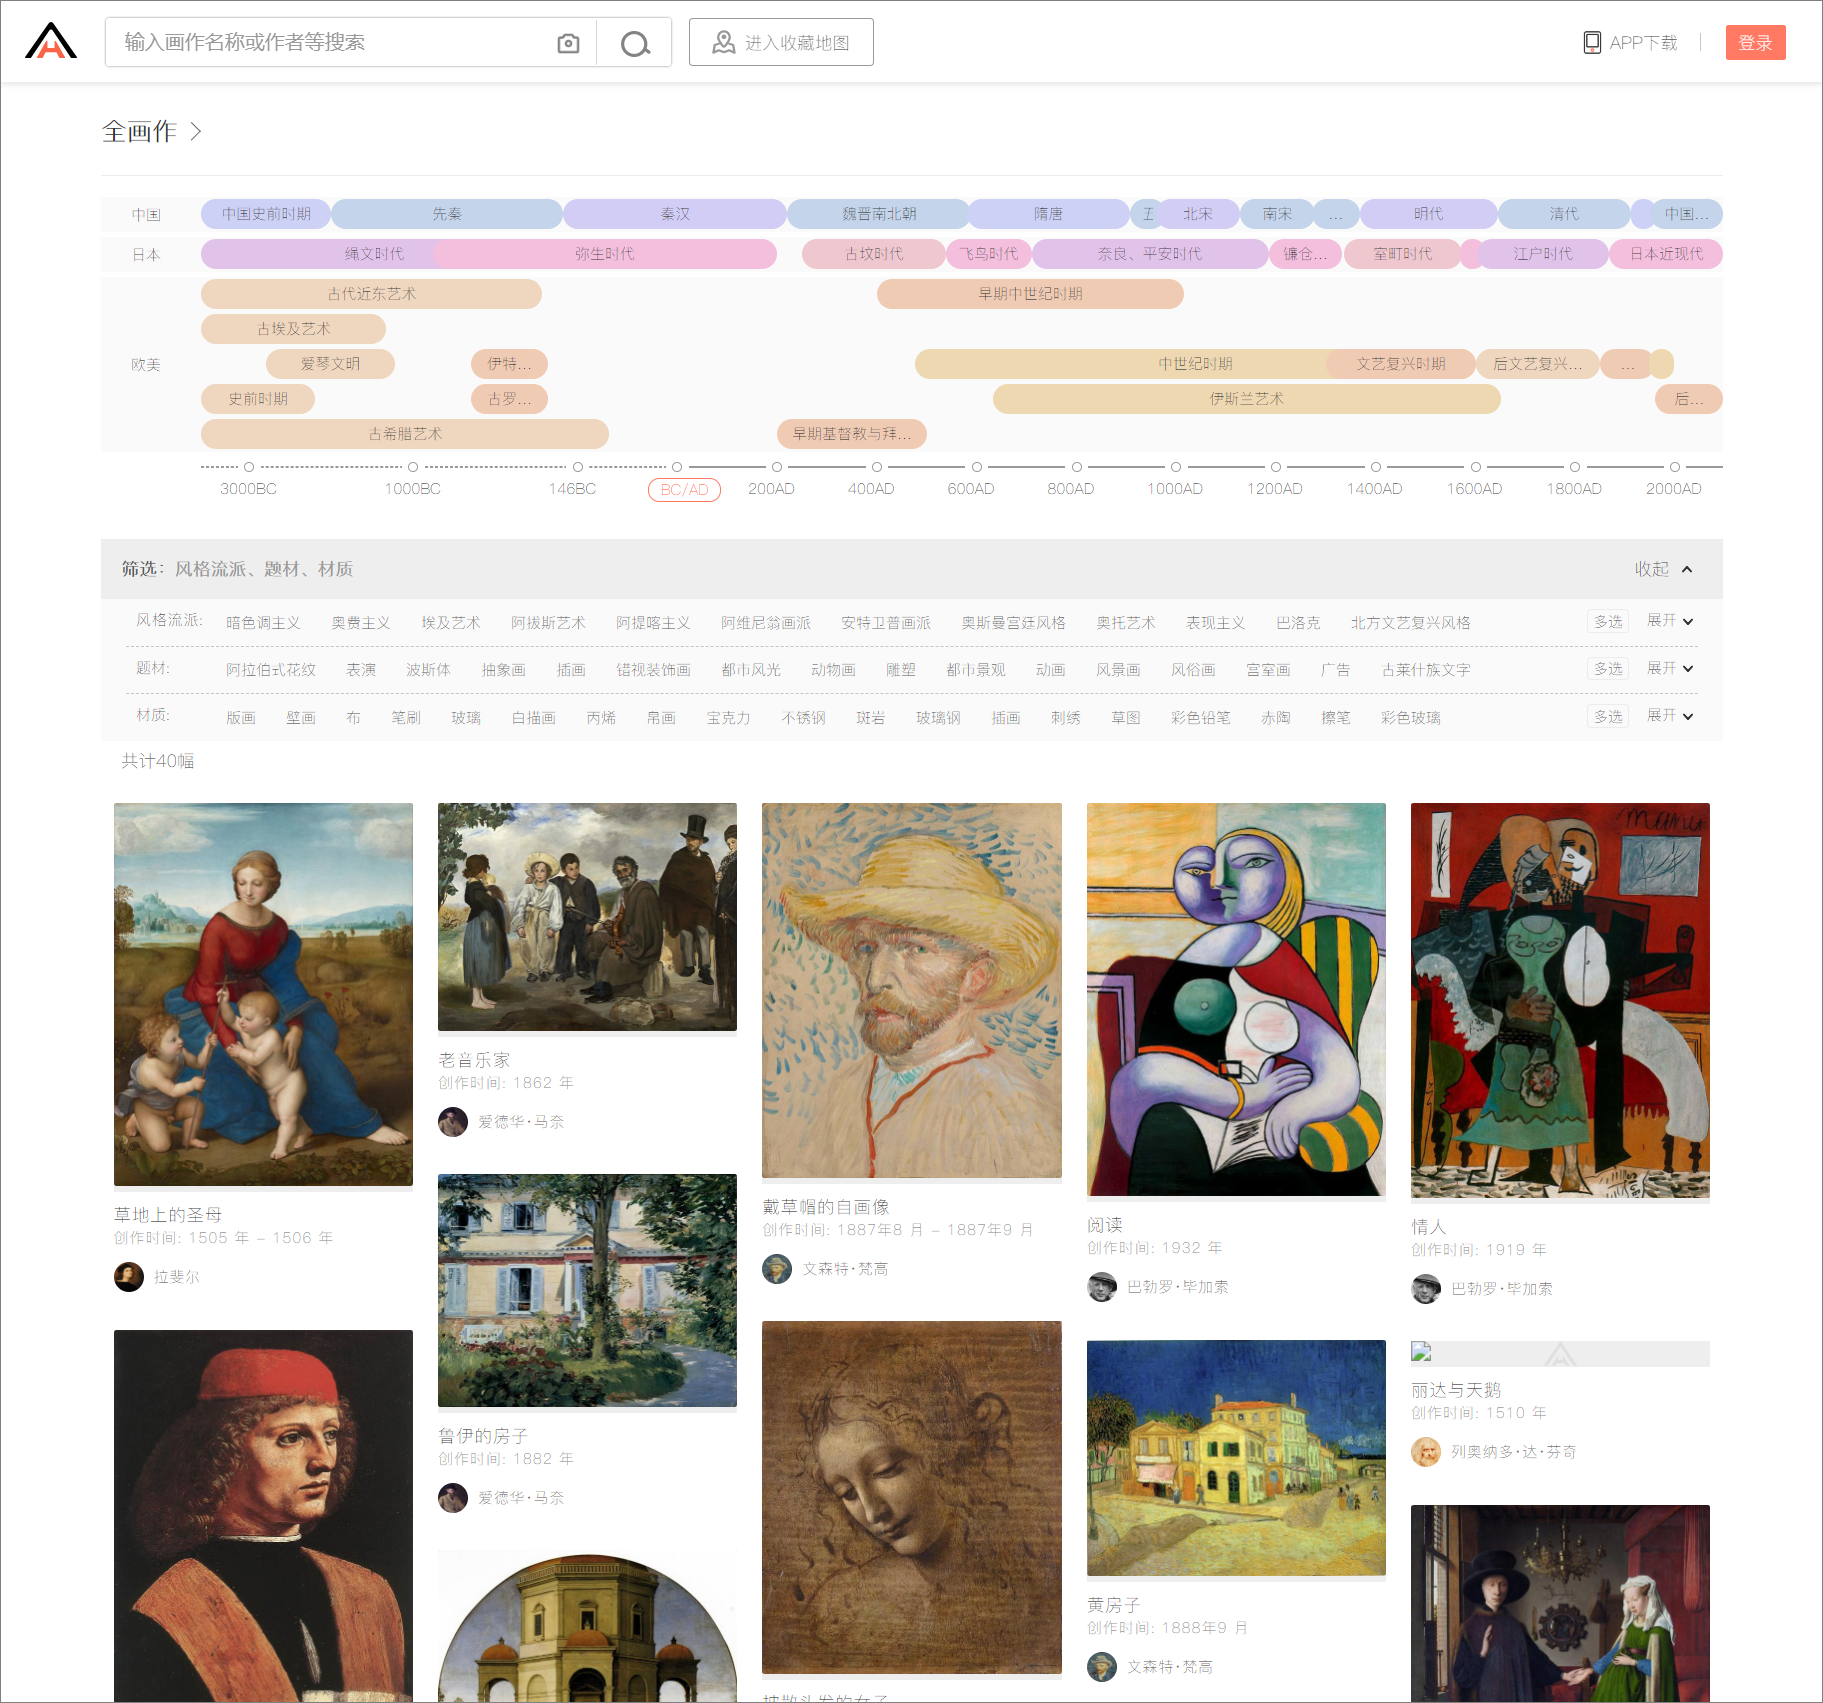Click the 登录 login button
The height and width of the screenshot is (1703, 1823).
(1755, 42)
